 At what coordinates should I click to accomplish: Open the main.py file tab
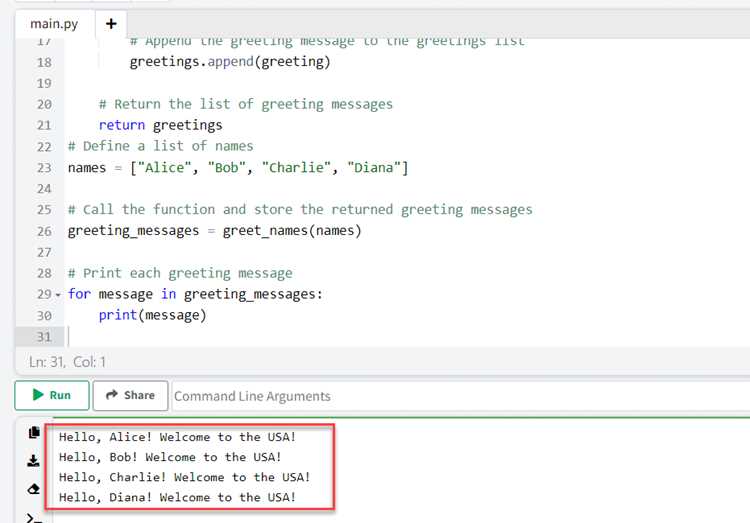54,24
